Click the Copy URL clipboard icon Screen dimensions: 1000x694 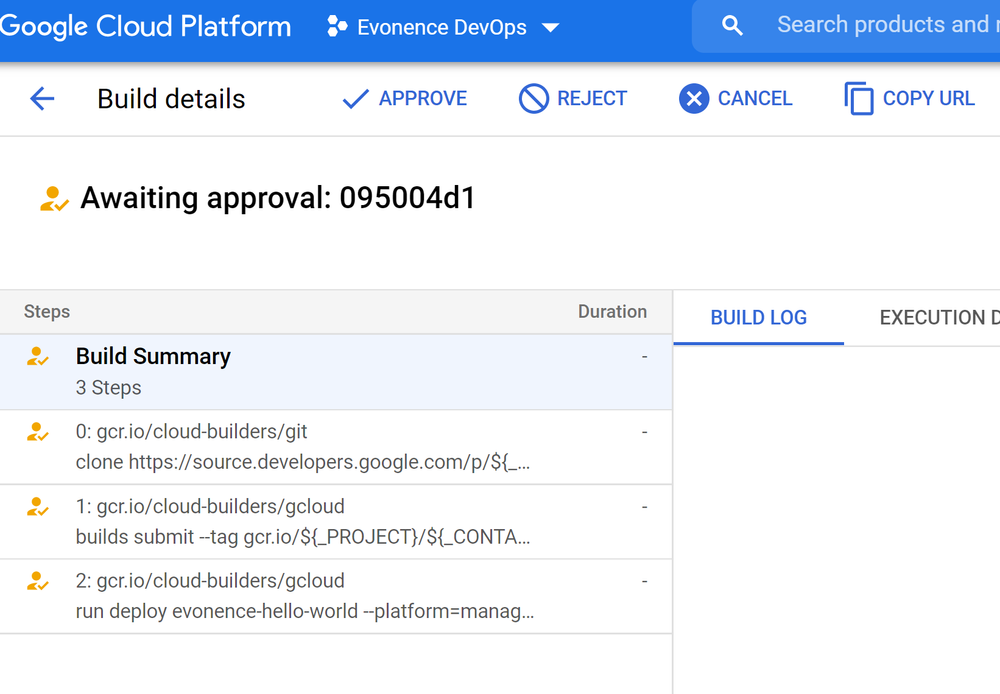point(857,98)
